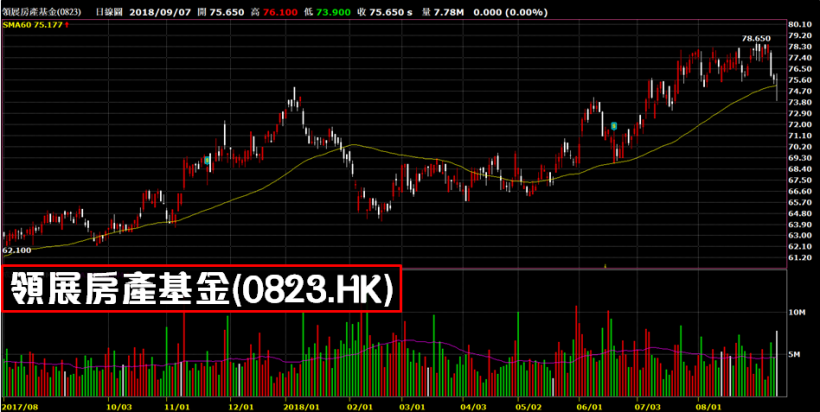The height and width of the screenshot is (412, 820).
Task: Click the 65.70 price axis label
Action: 800,202
